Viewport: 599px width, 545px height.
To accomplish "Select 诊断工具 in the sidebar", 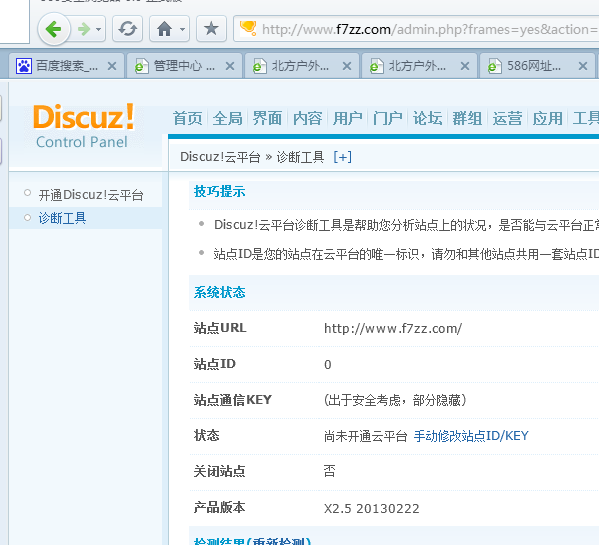I will (62, 218).
